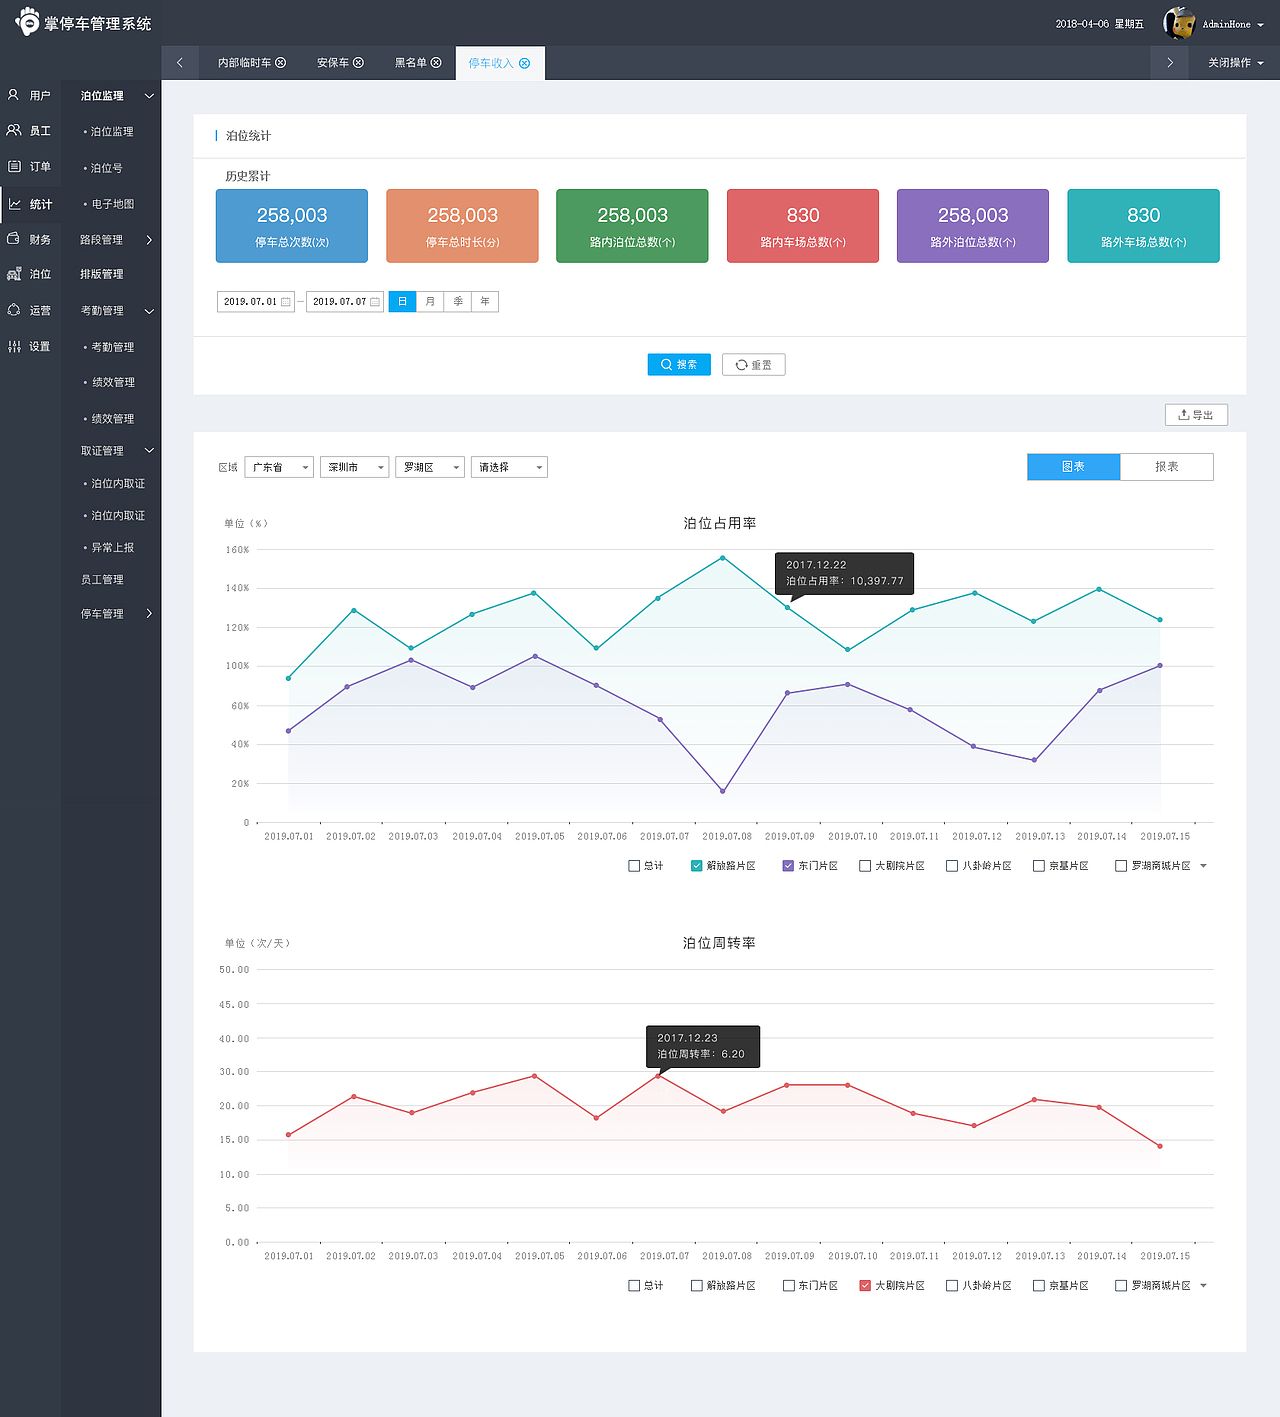1280x1417 pixels.
Task: Open the 用户 user section icon
Action: point(13,95)
